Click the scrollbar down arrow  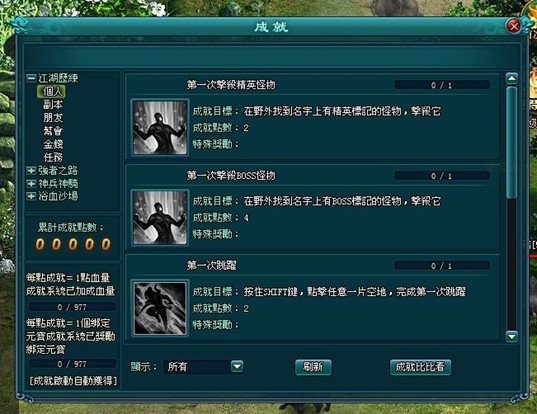tap(512, 337)
